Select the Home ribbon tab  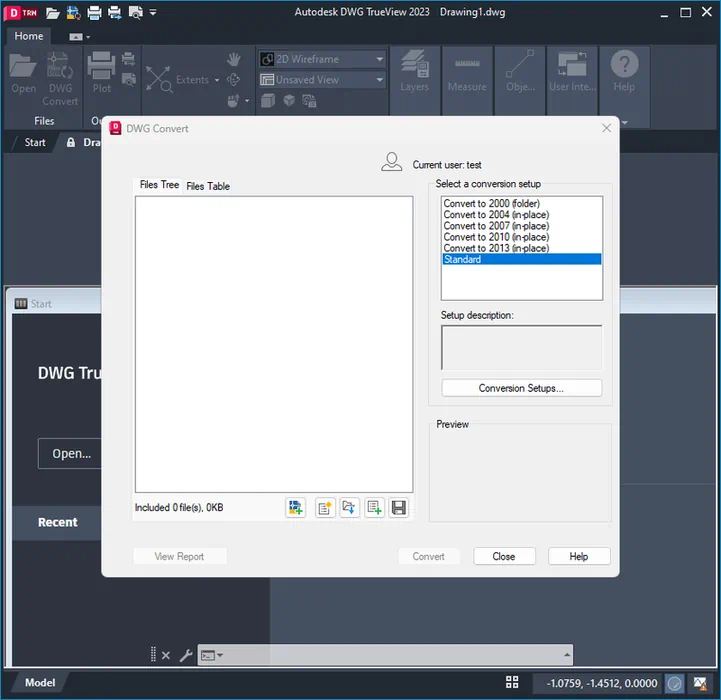coord(29,36)
